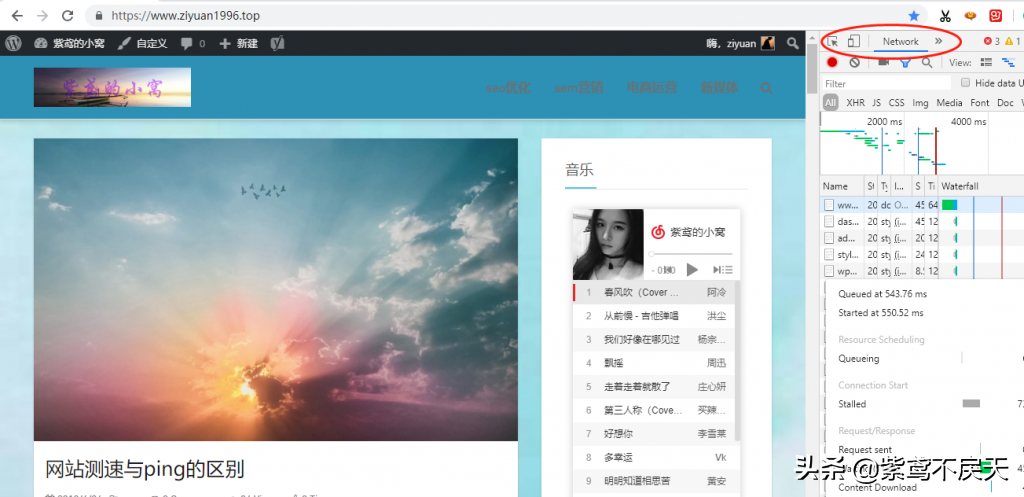Open the 电商运营 menu item
1024x497 pixels.
tap(652, 88)
